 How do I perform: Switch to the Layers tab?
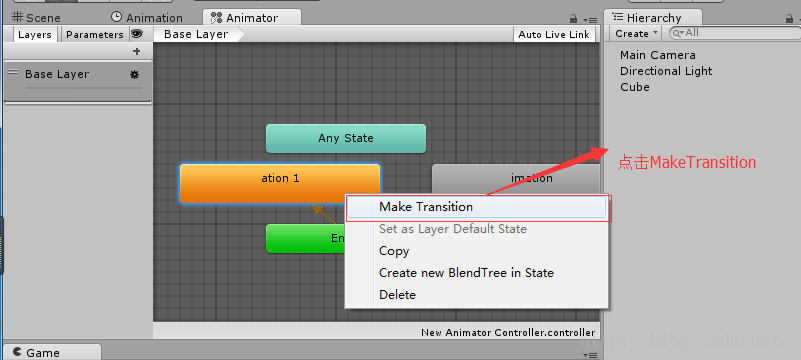tap(35, 35)
